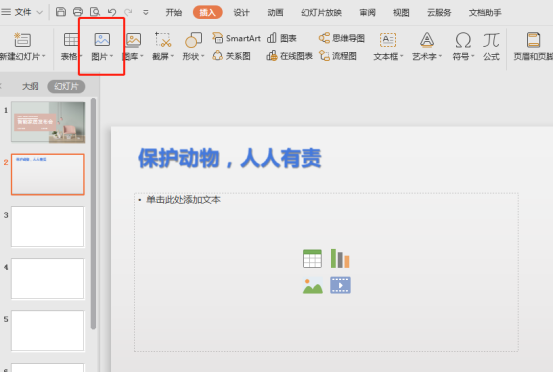Click the 文本框 text box icon
Viewport: 554px width, 373px height.
click(x=388, y=40)
